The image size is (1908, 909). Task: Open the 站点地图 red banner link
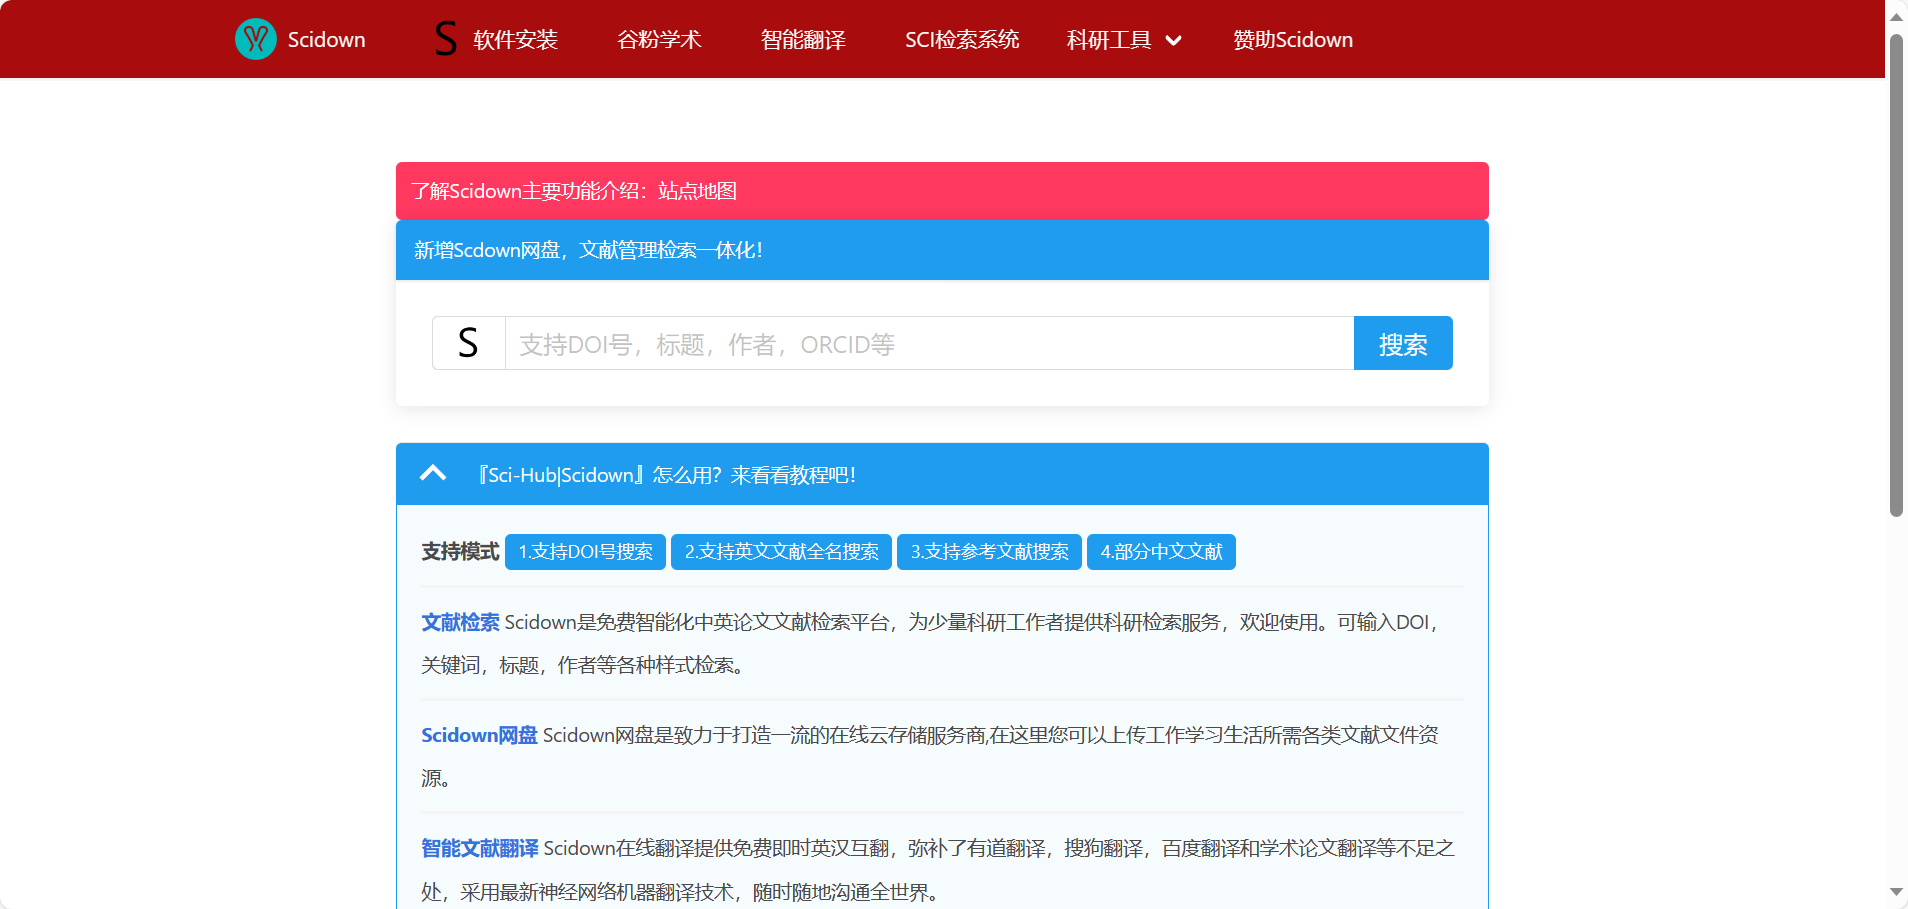[x=697, y=191]
